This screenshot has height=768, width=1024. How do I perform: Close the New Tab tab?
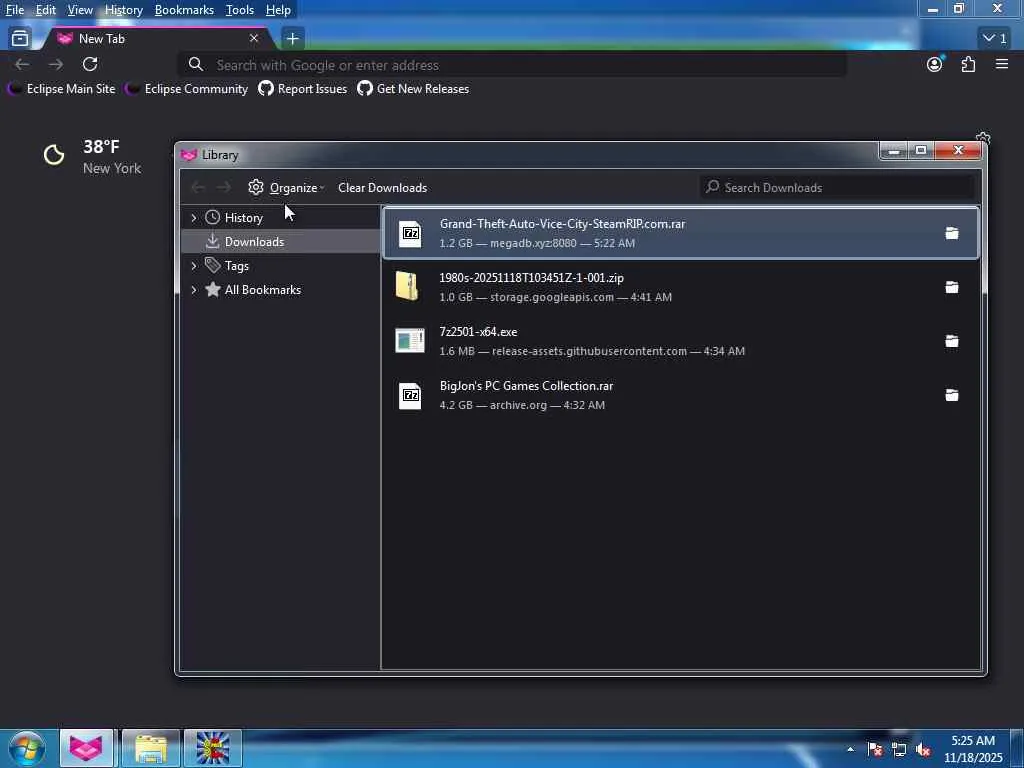[254, 39]
